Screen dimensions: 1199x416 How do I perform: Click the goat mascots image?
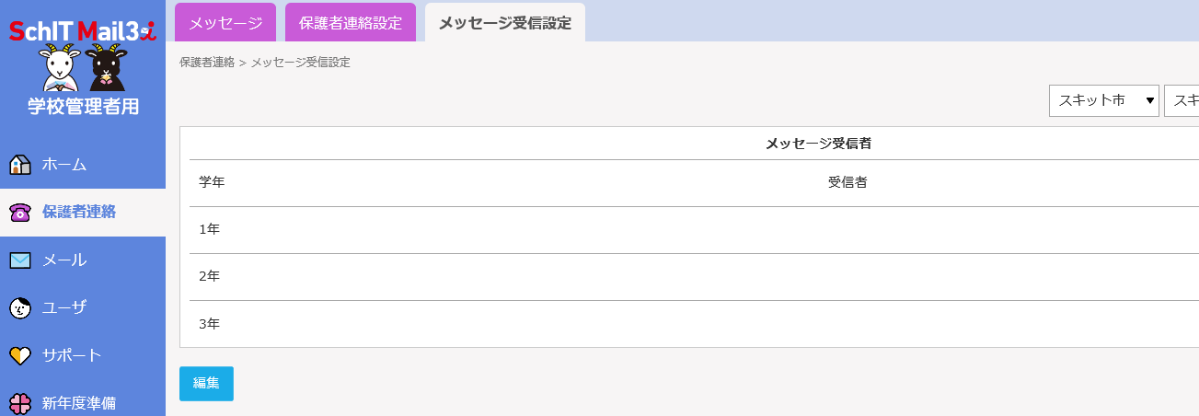coord(82,68)
